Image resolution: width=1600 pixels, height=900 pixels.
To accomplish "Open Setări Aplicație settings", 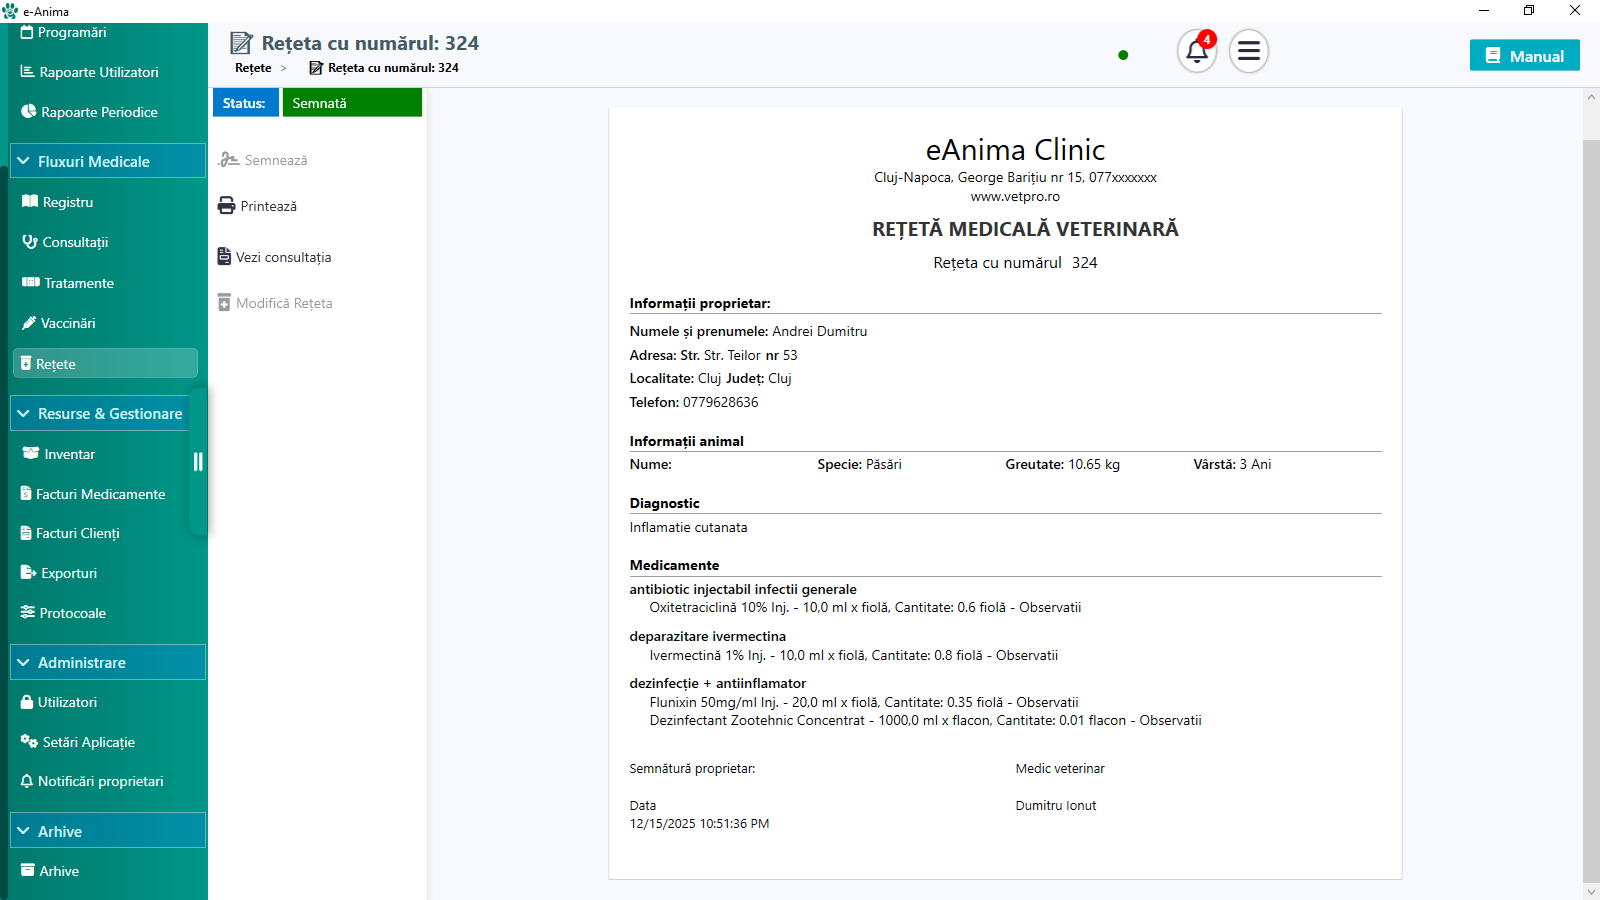I will click(x=88, y=742).
